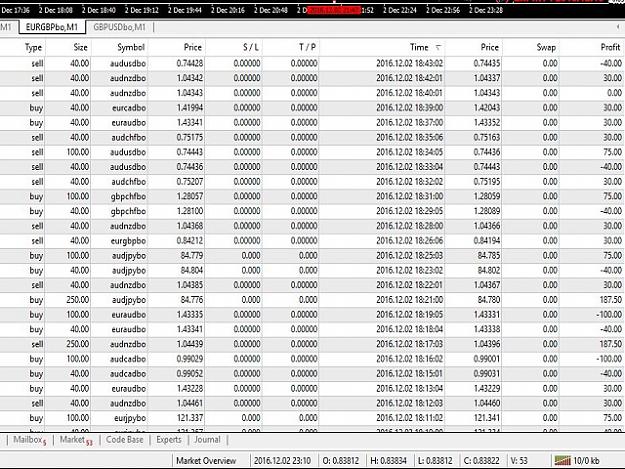
Task: Click the V: 53 status value
Action: (519, 461)
